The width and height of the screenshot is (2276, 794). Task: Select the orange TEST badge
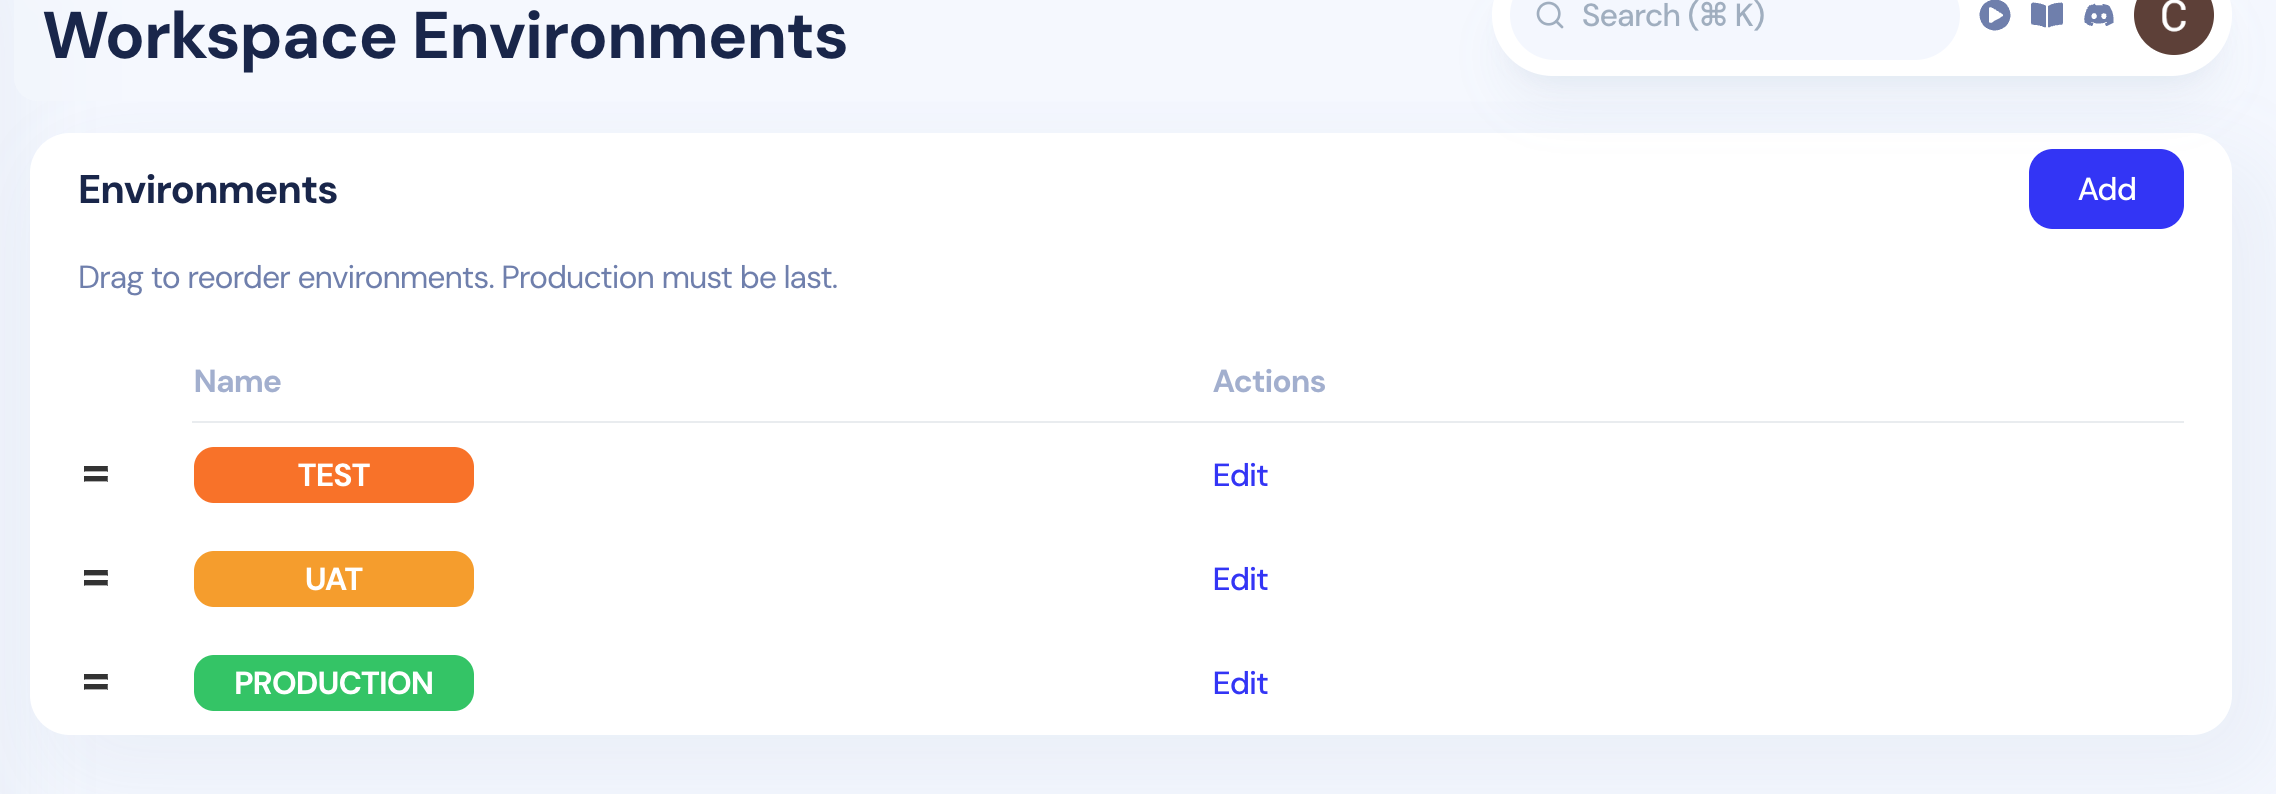[x=334, y=475]
